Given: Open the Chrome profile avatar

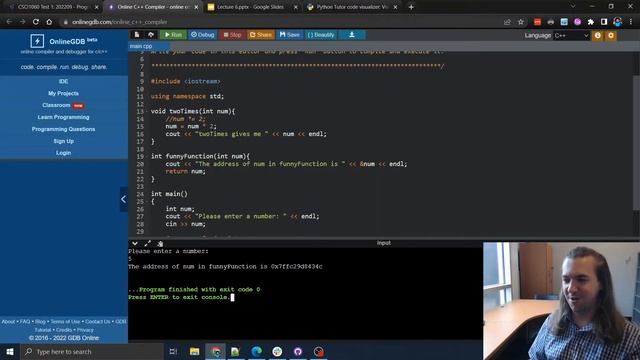Looking at the screenshot, I should (x=618, y=22).
